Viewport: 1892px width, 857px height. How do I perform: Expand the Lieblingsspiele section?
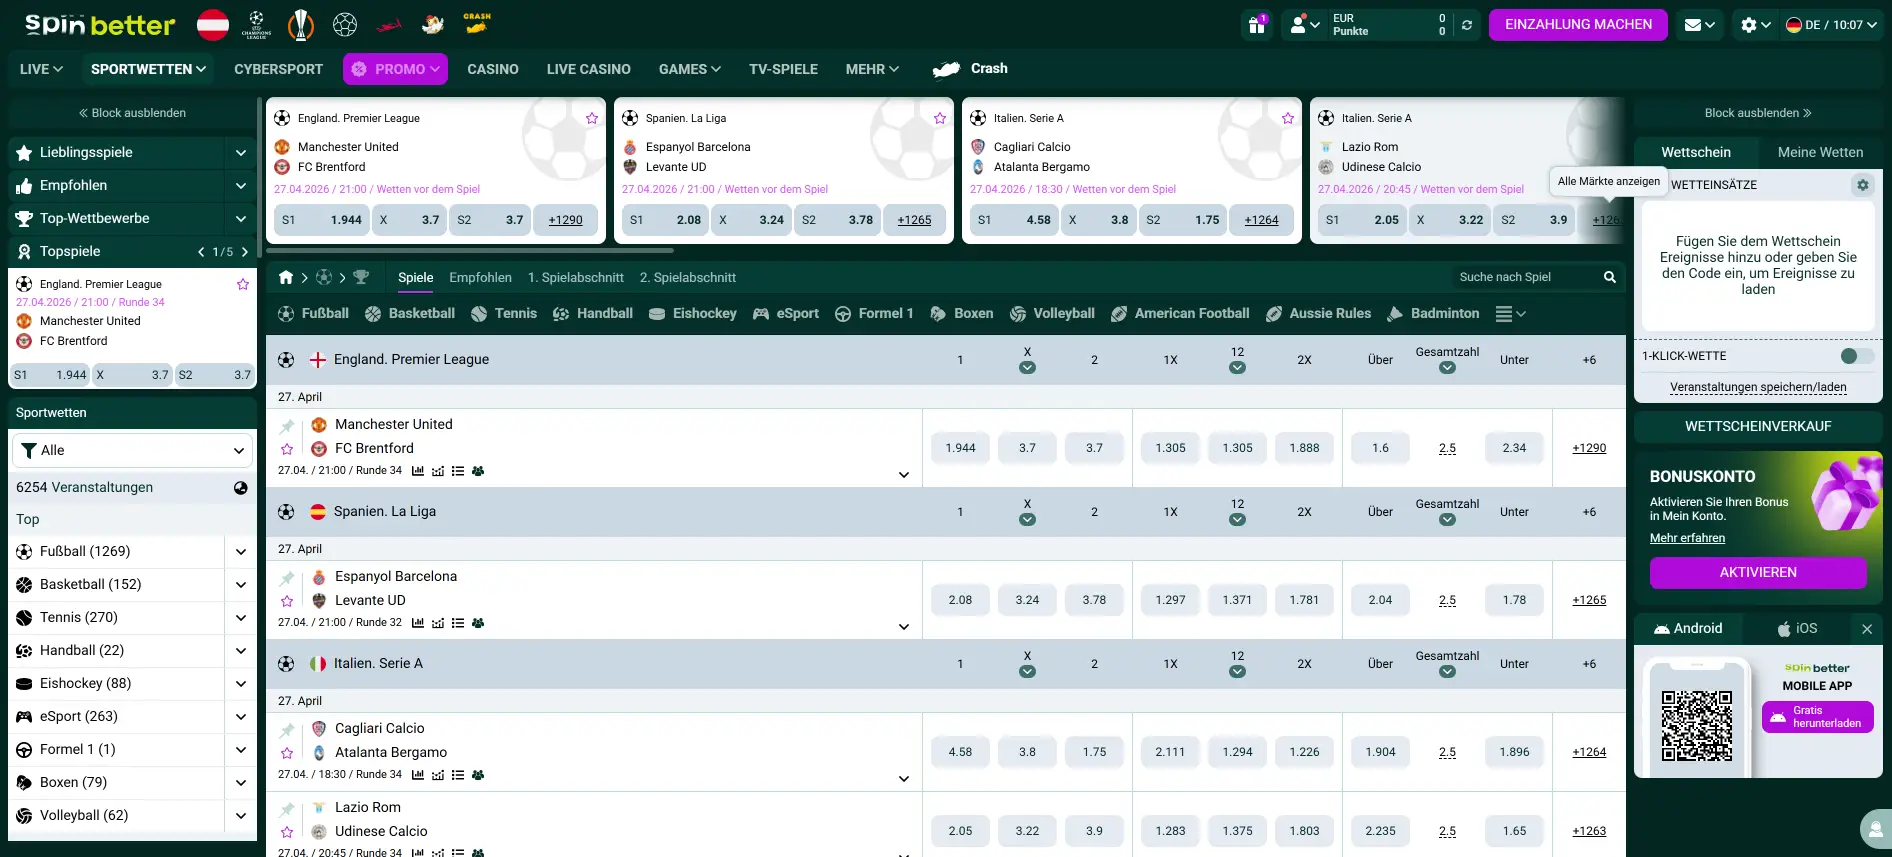pos(241,153)
